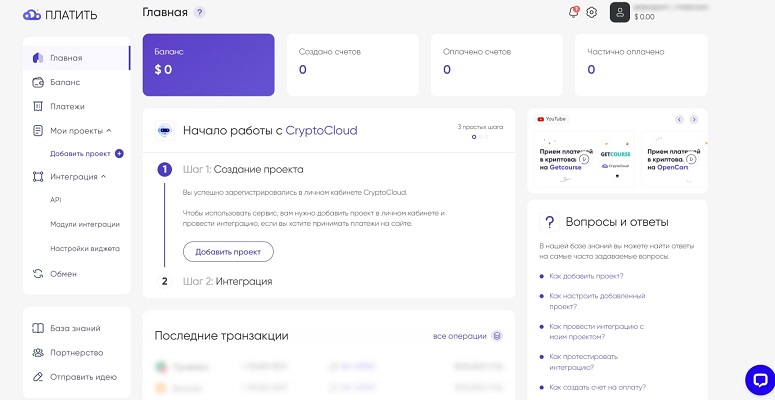This screenshot has height=400, width=775.
Task: Click the Последние транзакции heading
Action: (x=221, y=336)
